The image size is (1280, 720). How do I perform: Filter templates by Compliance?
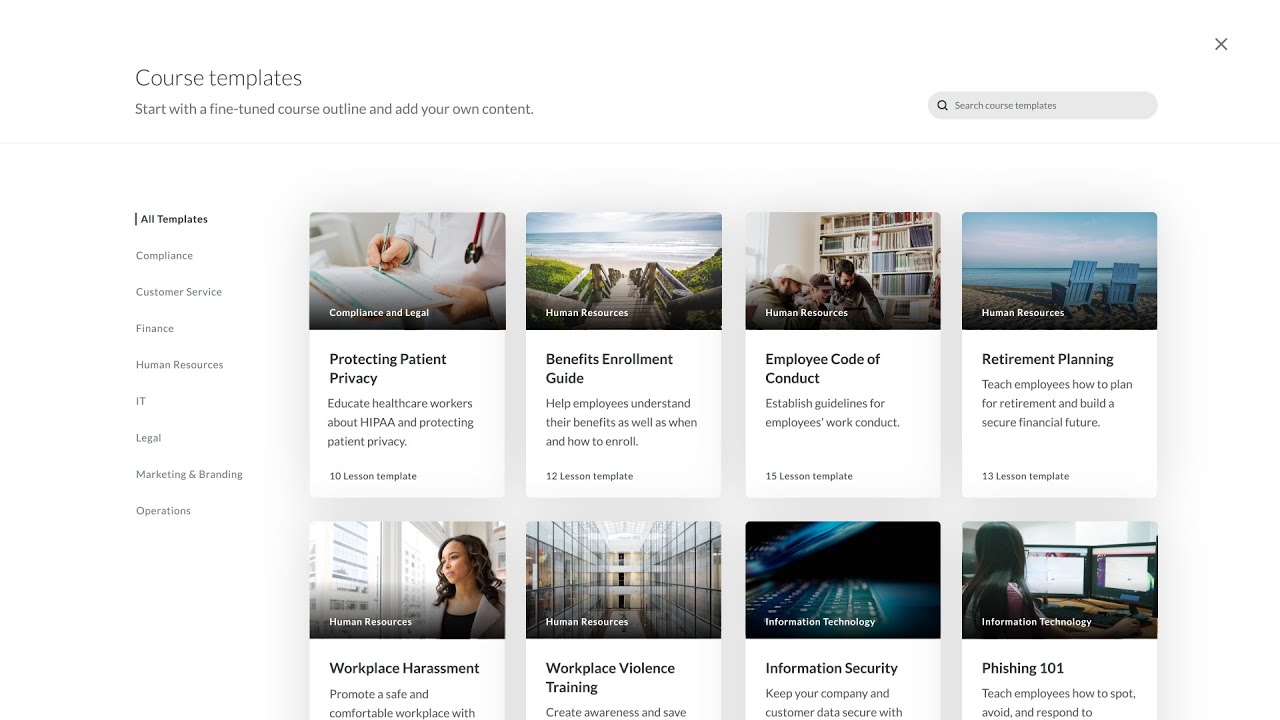pyautogui.click(x=164, y=256)
